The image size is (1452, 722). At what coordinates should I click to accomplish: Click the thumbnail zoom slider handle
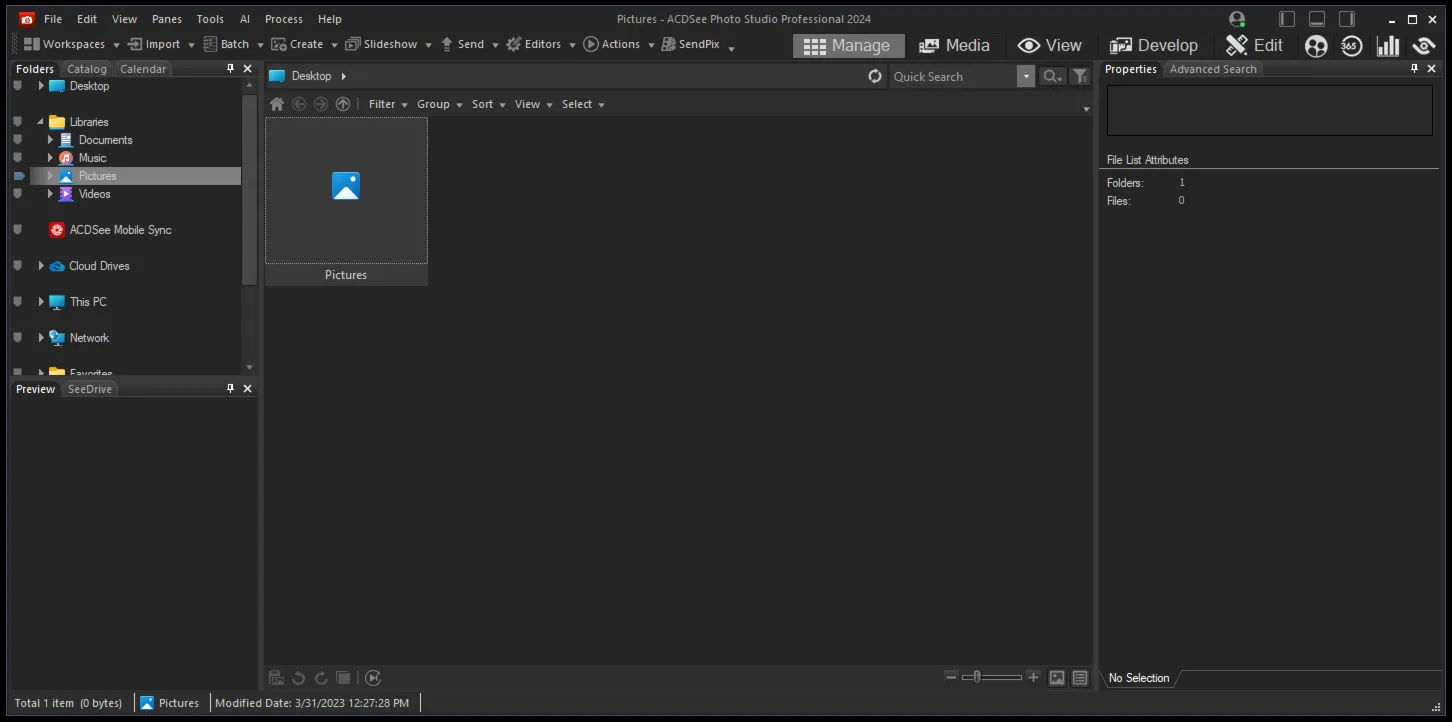pos(977,677)
